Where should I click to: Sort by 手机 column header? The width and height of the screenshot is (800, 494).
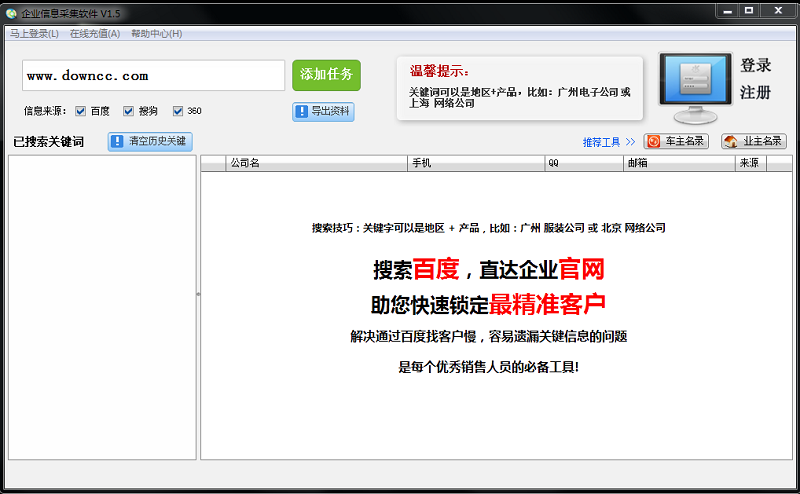(476, 163)
